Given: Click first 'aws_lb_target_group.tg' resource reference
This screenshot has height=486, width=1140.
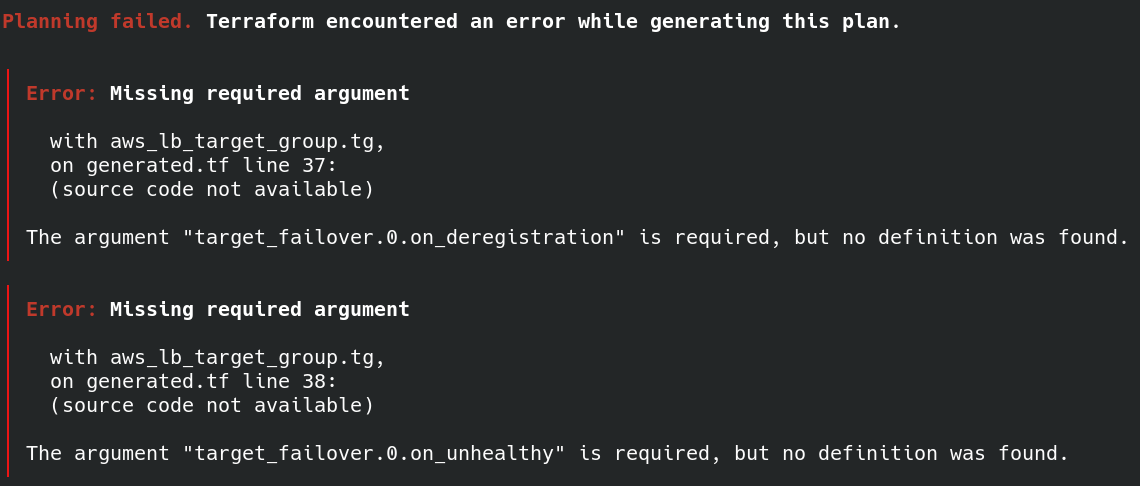Looking at the screenshot, I should click(x=247, y=142).
